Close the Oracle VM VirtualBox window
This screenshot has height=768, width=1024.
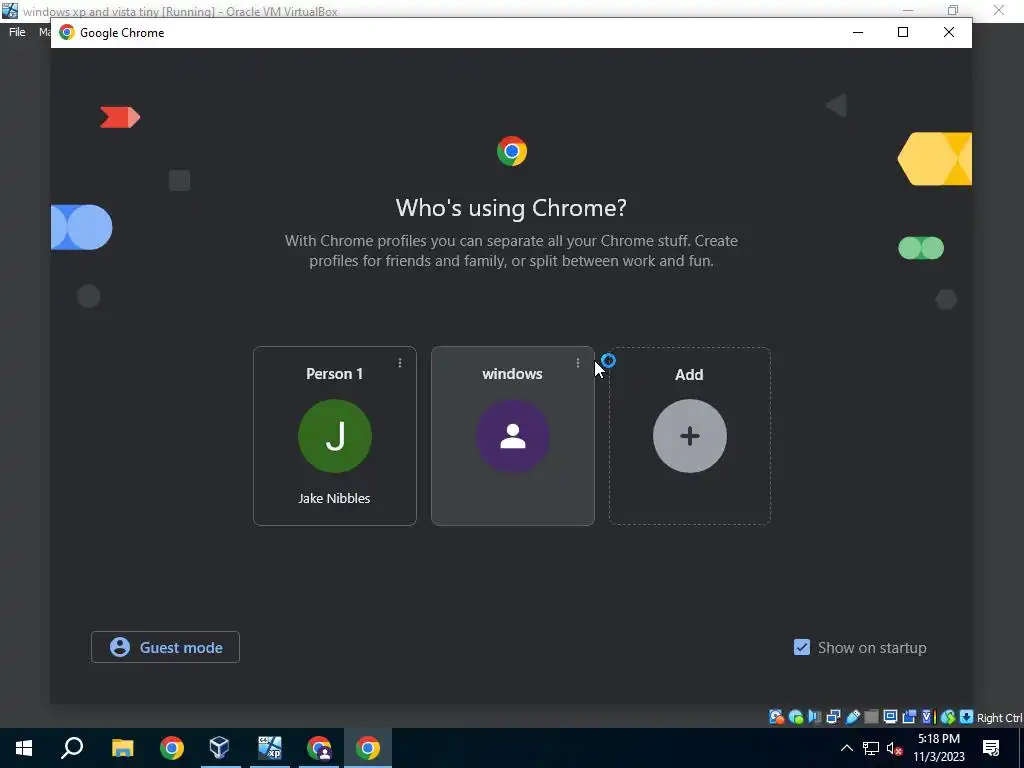coord(999,10)
